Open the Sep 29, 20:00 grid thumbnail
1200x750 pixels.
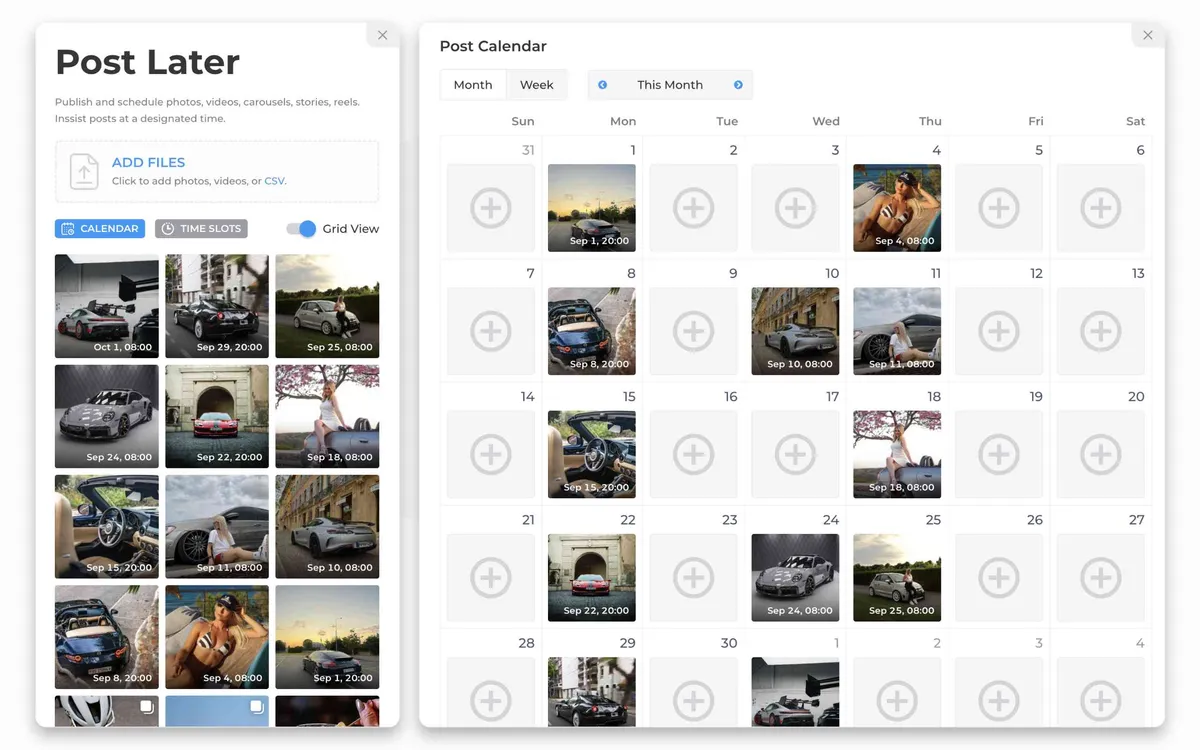point(217,306)
